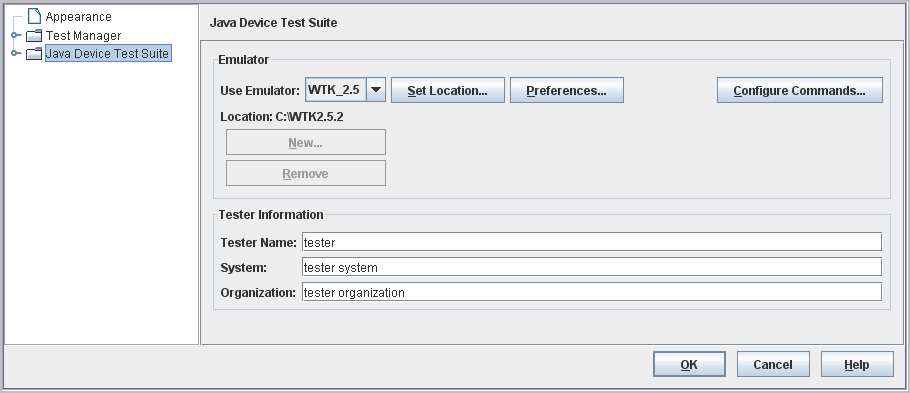Select Java Device Test Suite tree item
This screenshot has width=910, height=393.
point(108,53)
